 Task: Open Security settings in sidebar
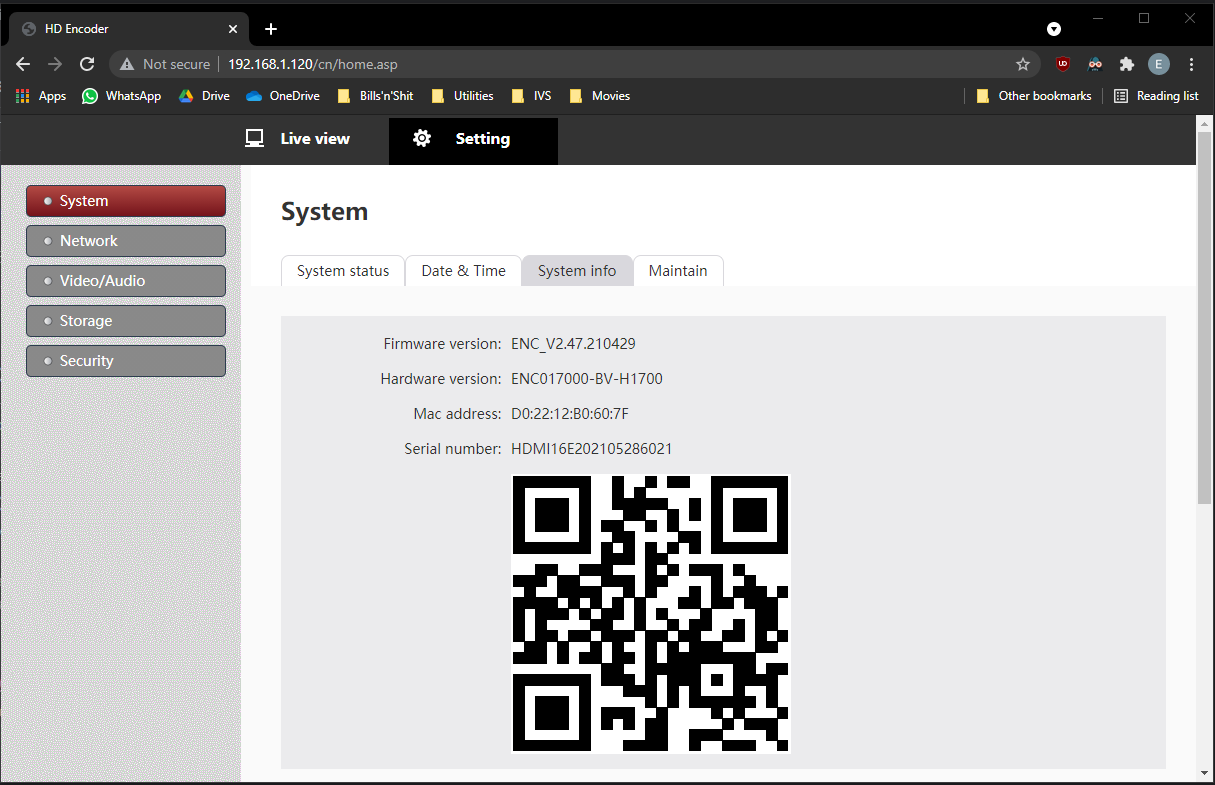(126, 361)
